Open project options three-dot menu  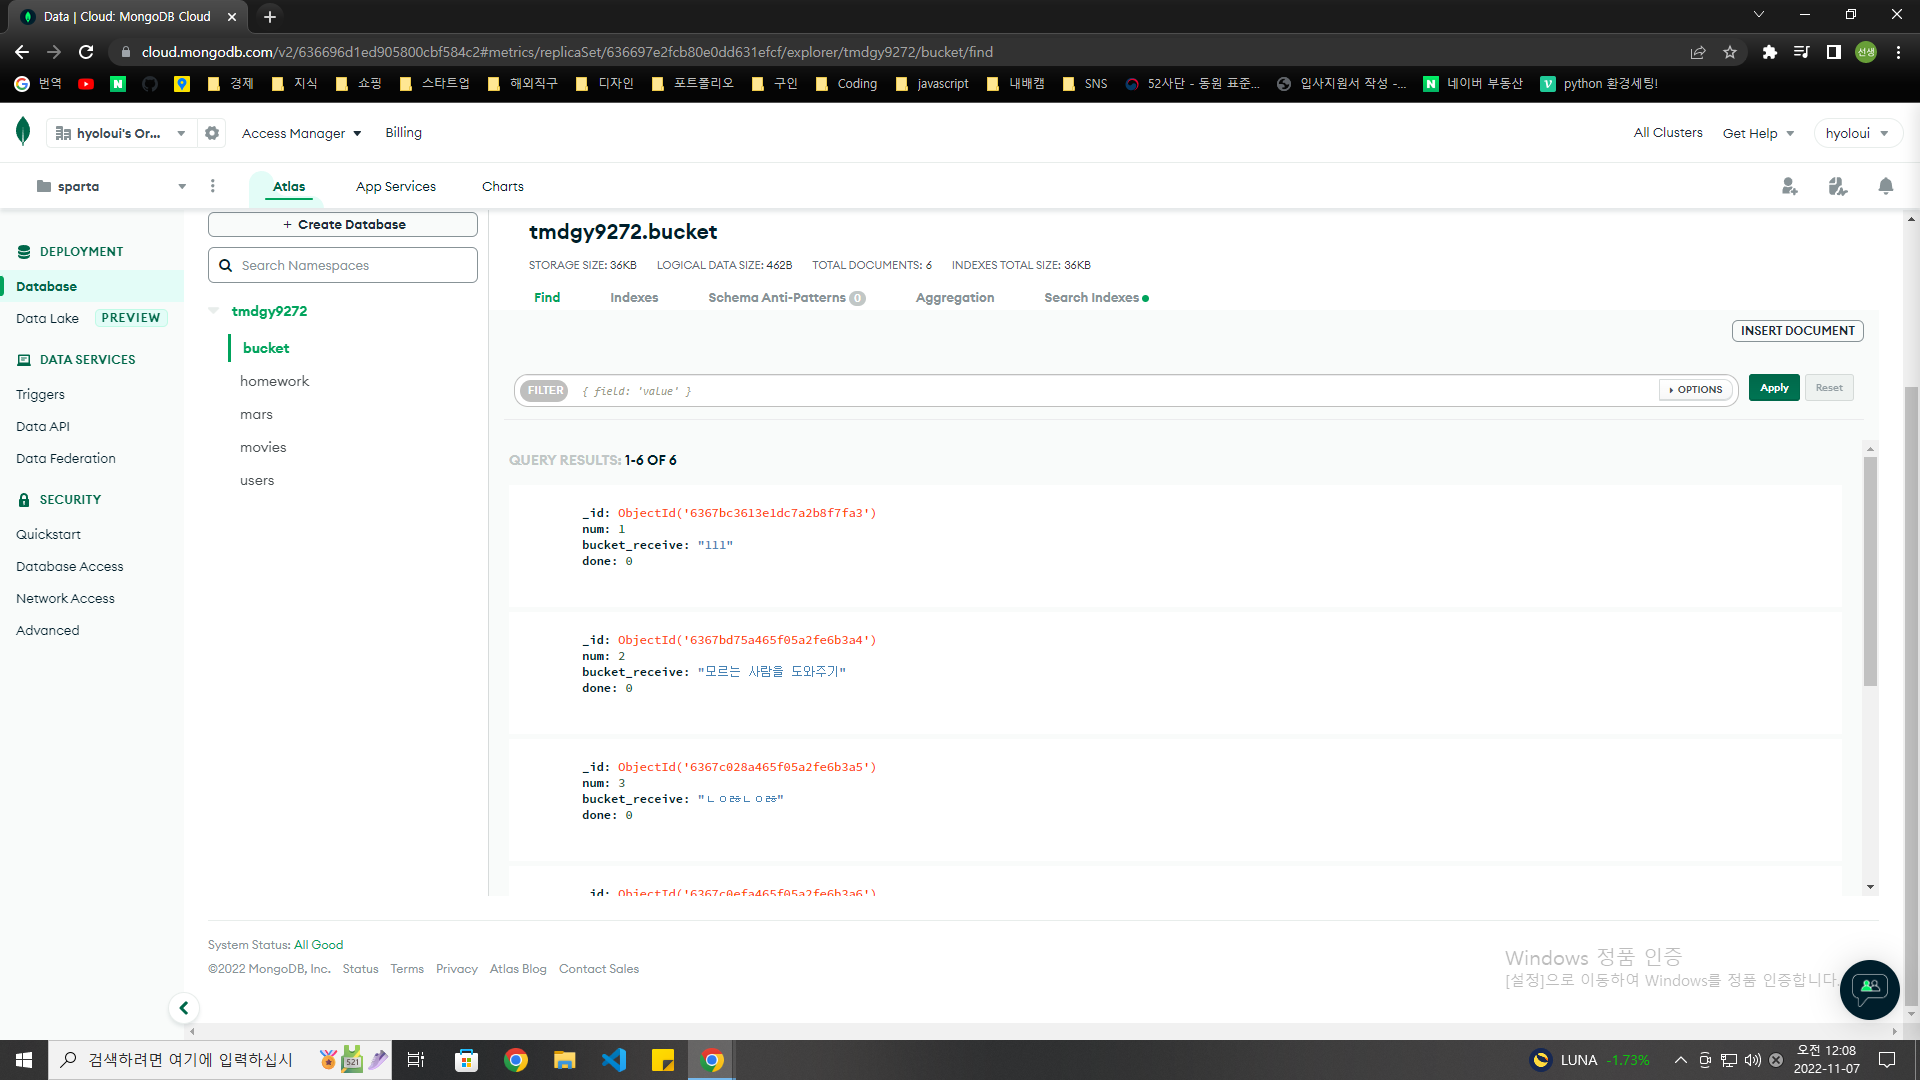click(x=213, y=186)
